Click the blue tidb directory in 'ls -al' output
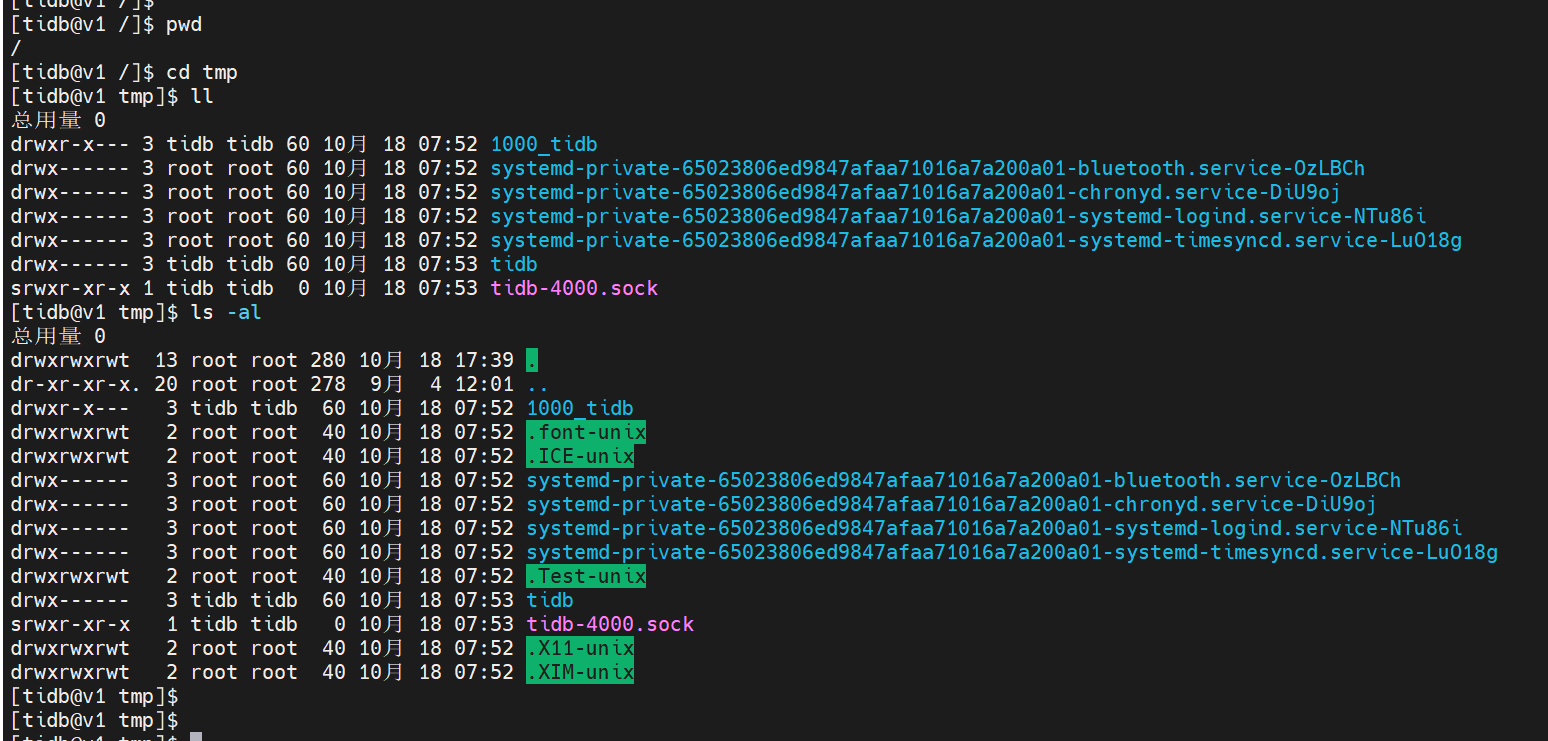Screen dimensions: 1548x741 click(x=550, y=600)
